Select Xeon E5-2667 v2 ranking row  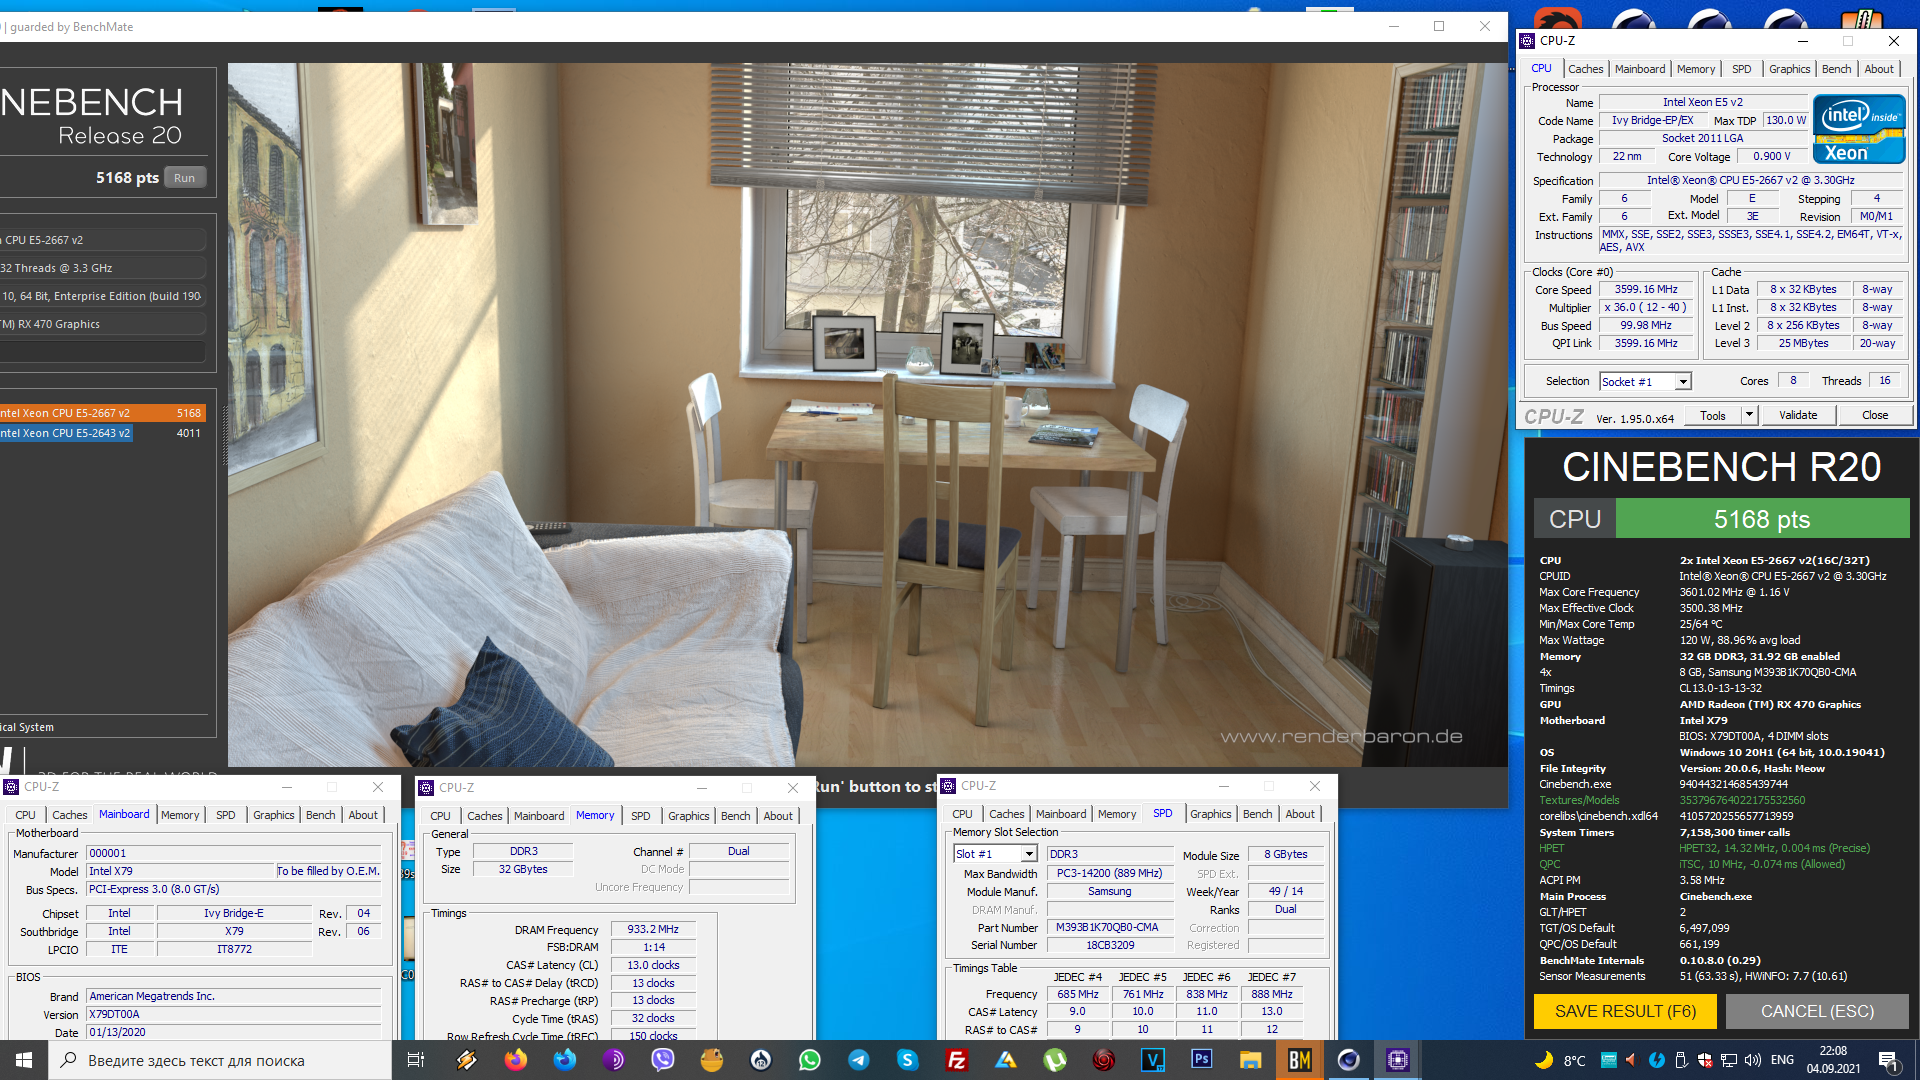pyautogui.click(x=103, y=413)
